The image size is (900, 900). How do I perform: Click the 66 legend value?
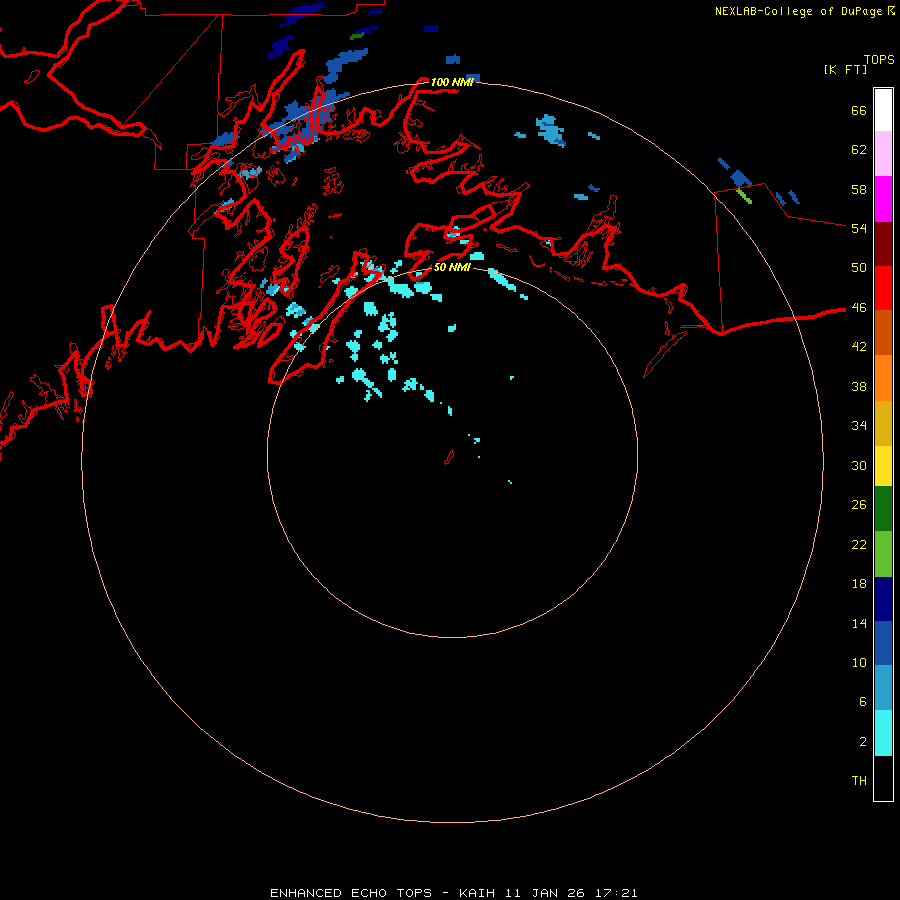pos(859,110)
